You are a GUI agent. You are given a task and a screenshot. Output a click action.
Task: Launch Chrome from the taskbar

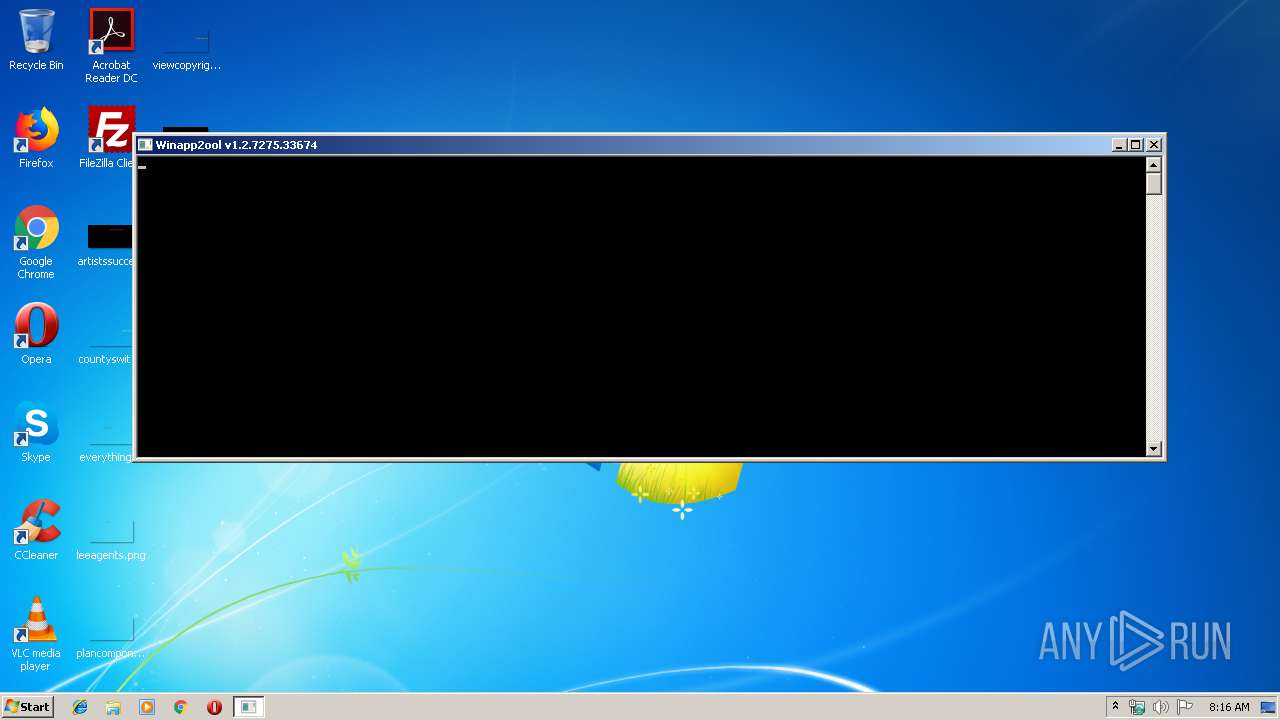pos(181,707)
